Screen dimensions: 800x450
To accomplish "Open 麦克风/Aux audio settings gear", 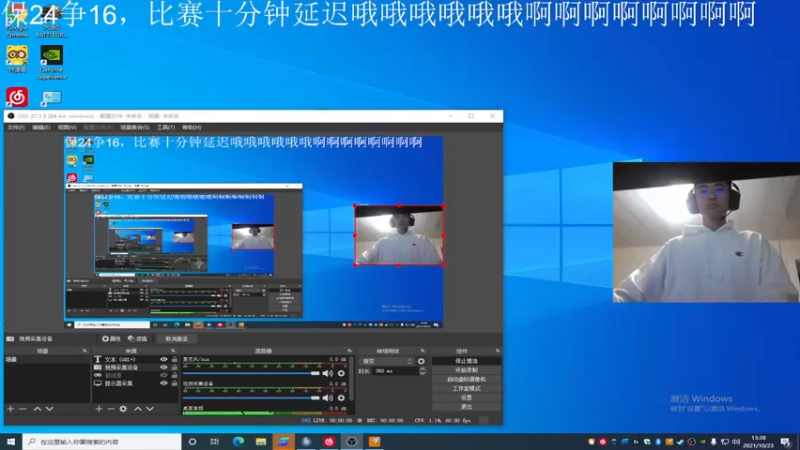I will point(341,373).
